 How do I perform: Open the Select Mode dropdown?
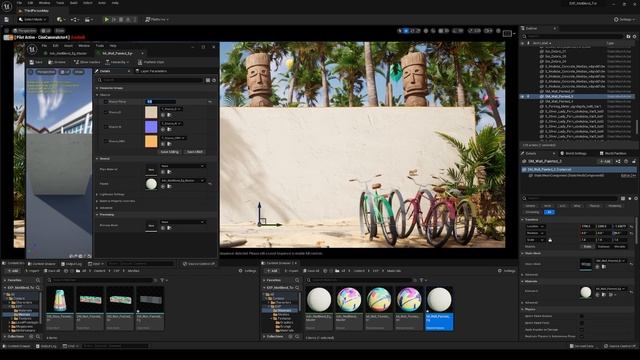32,19
